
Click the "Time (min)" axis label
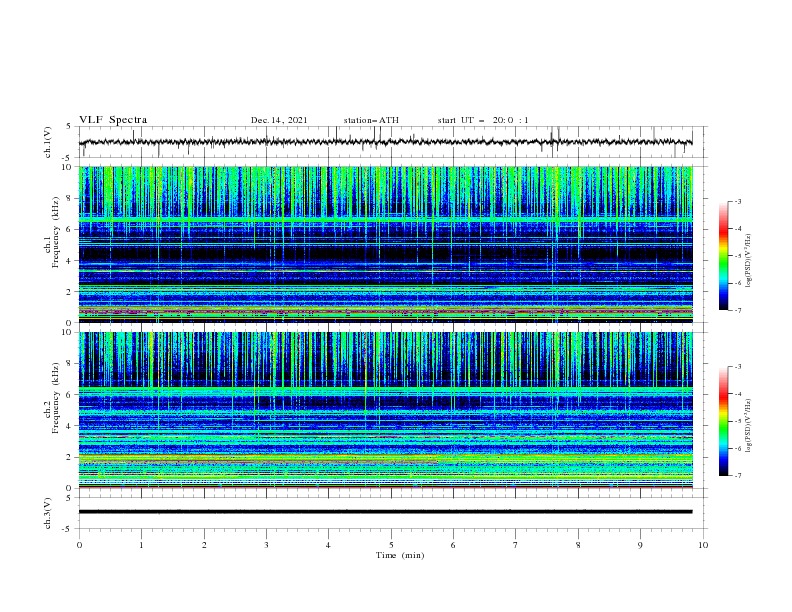coord(400,555)
